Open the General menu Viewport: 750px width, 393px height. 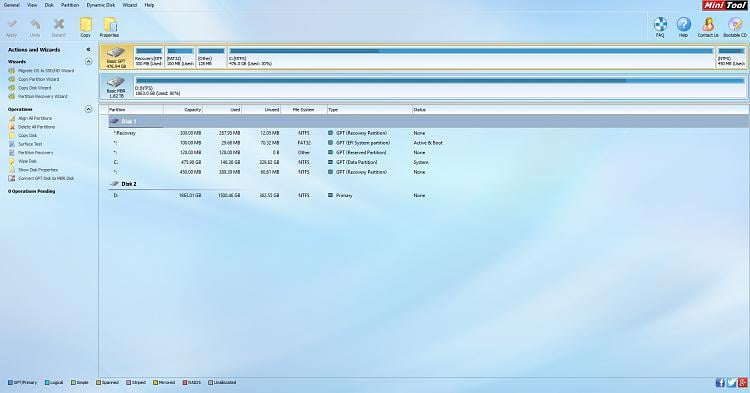click(x=11, y=5)
